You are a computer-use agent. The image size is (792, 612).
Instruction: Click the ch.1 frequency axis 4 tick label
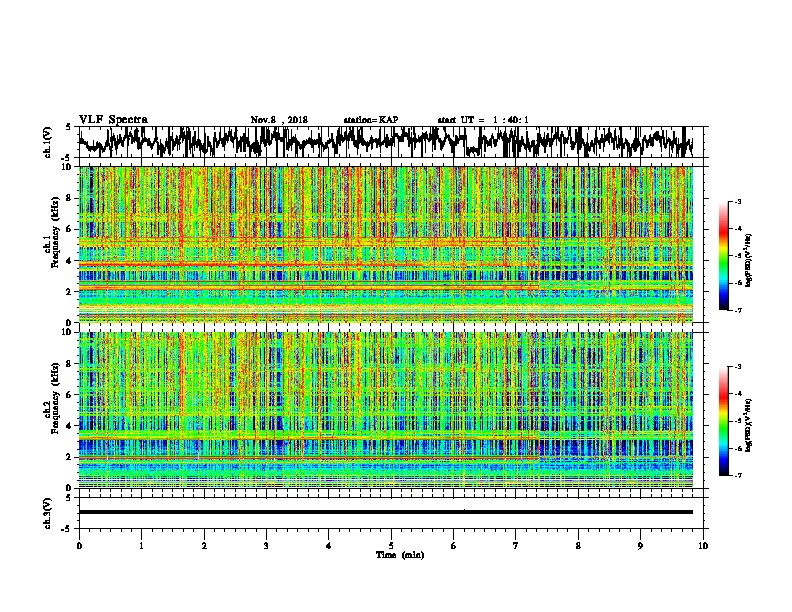tap(71, 261)
